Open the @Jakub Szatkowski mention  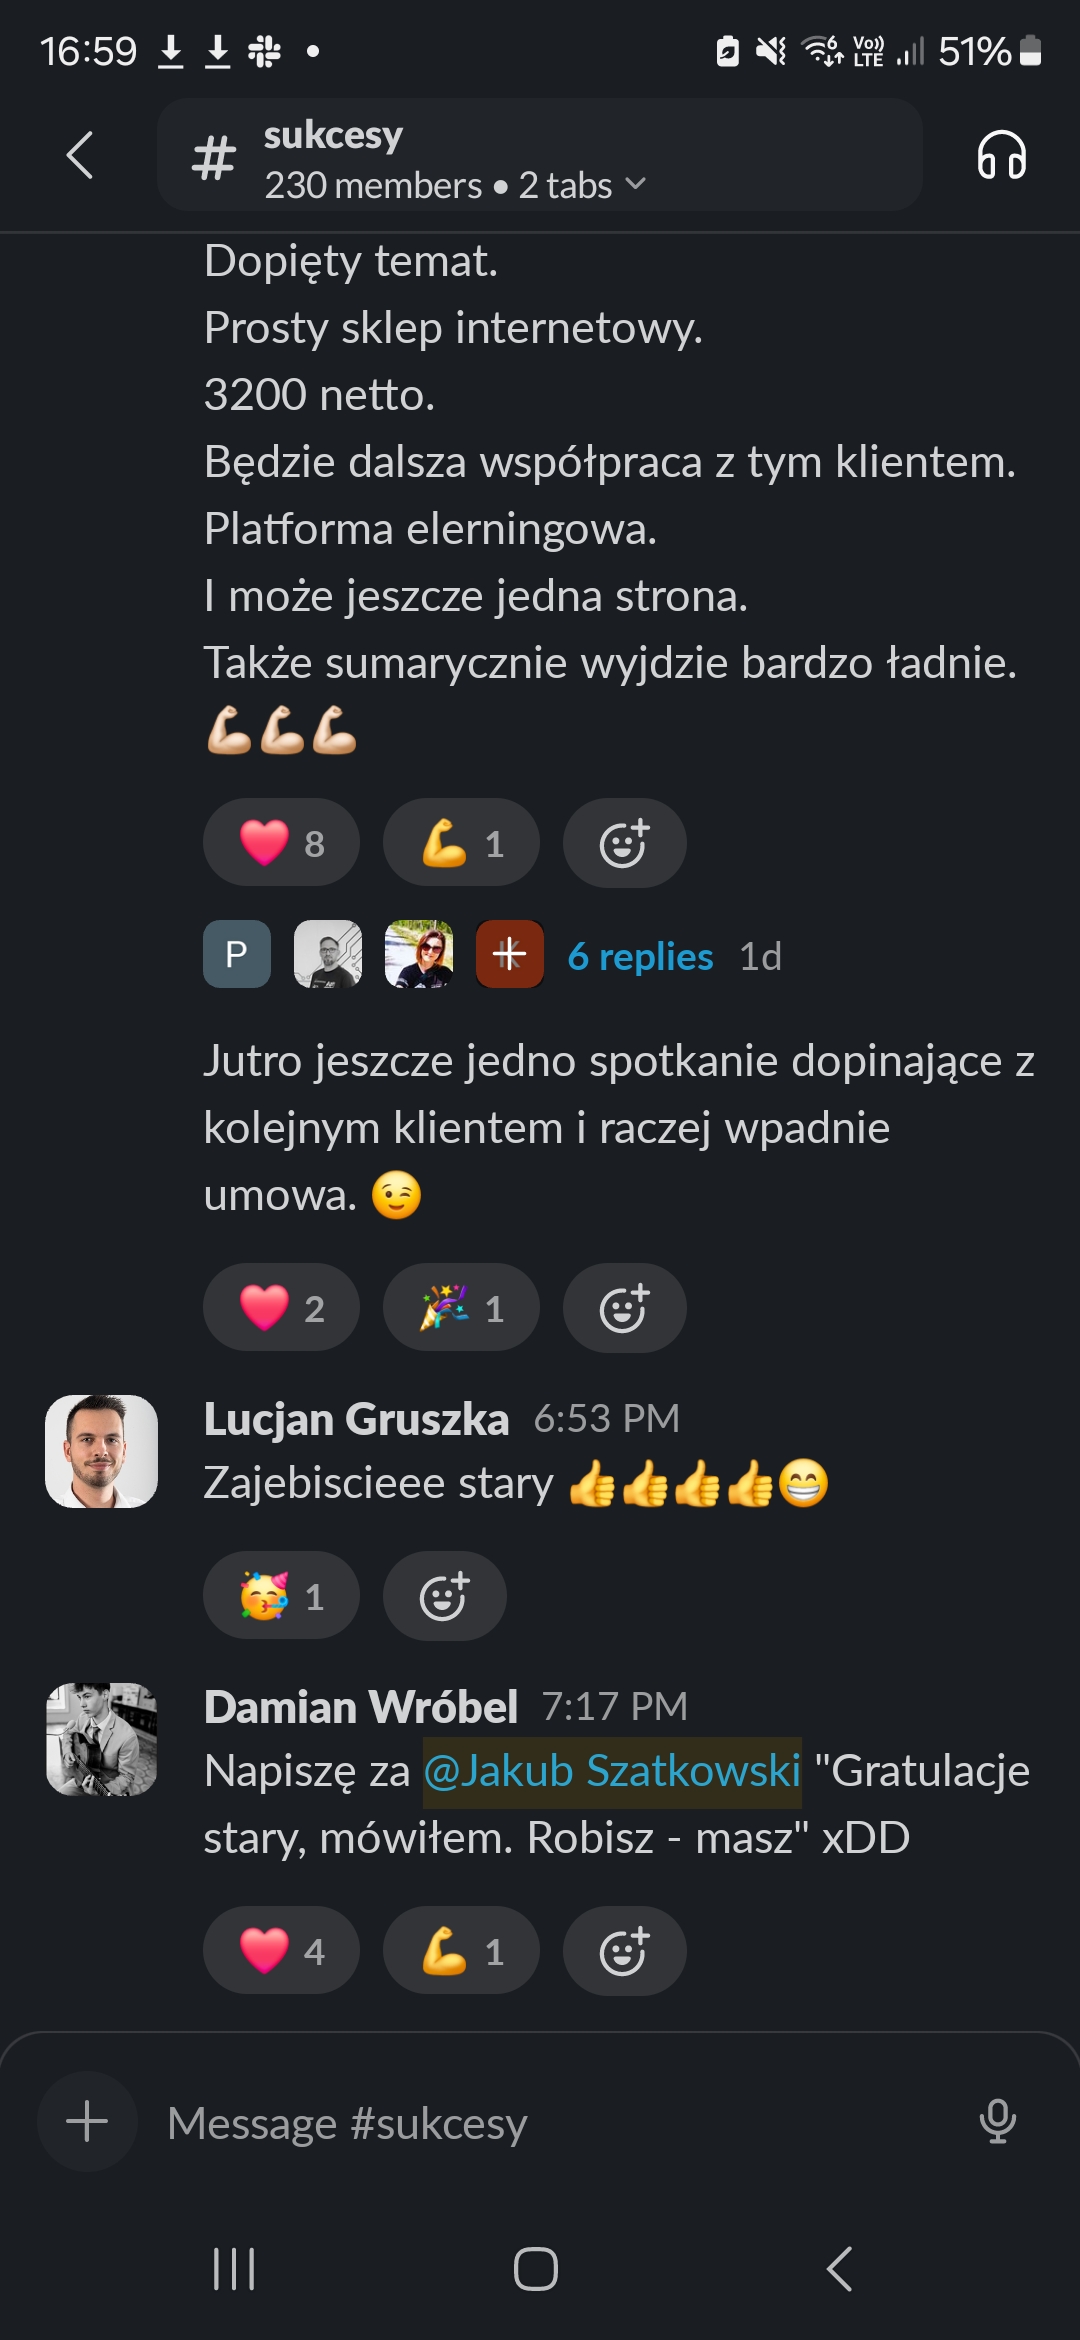tap(612, 1771)
